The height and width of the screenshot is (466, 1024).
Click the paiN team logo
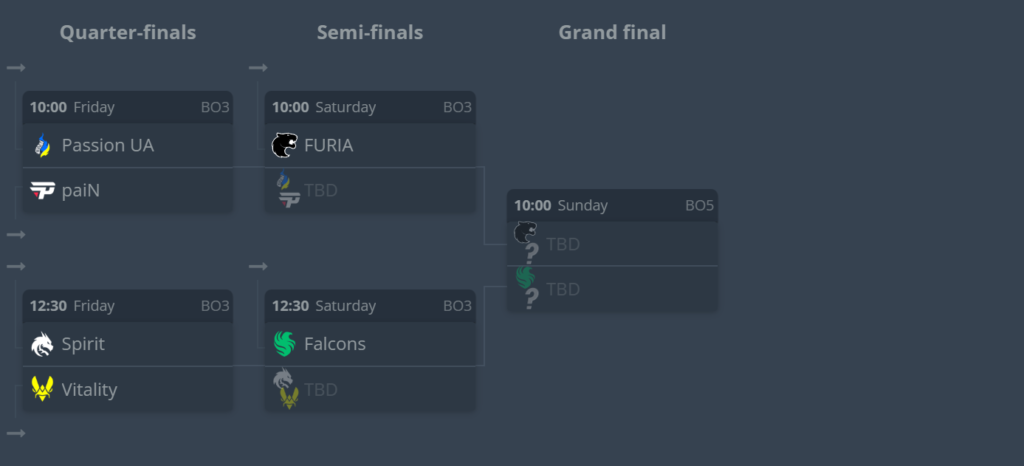click(42, 191)
